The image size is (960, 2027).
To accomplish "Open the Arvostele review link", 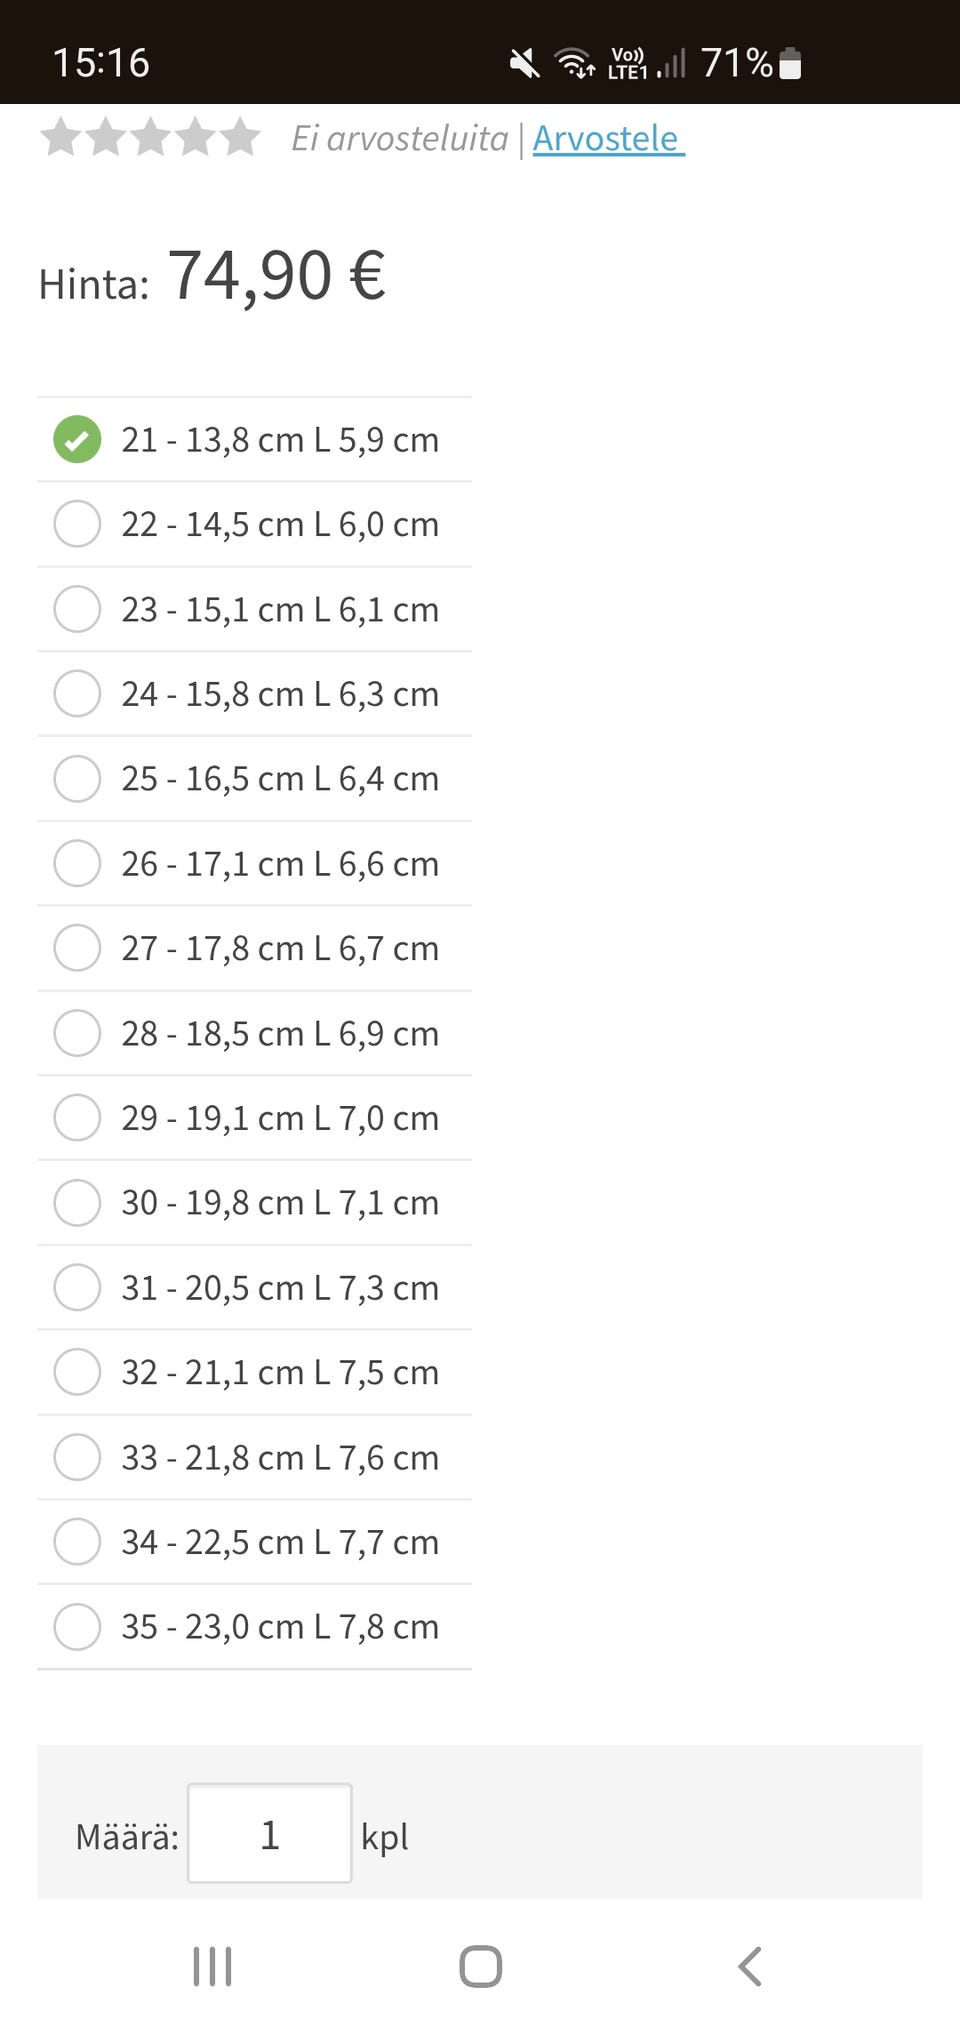I will (607, 138).
